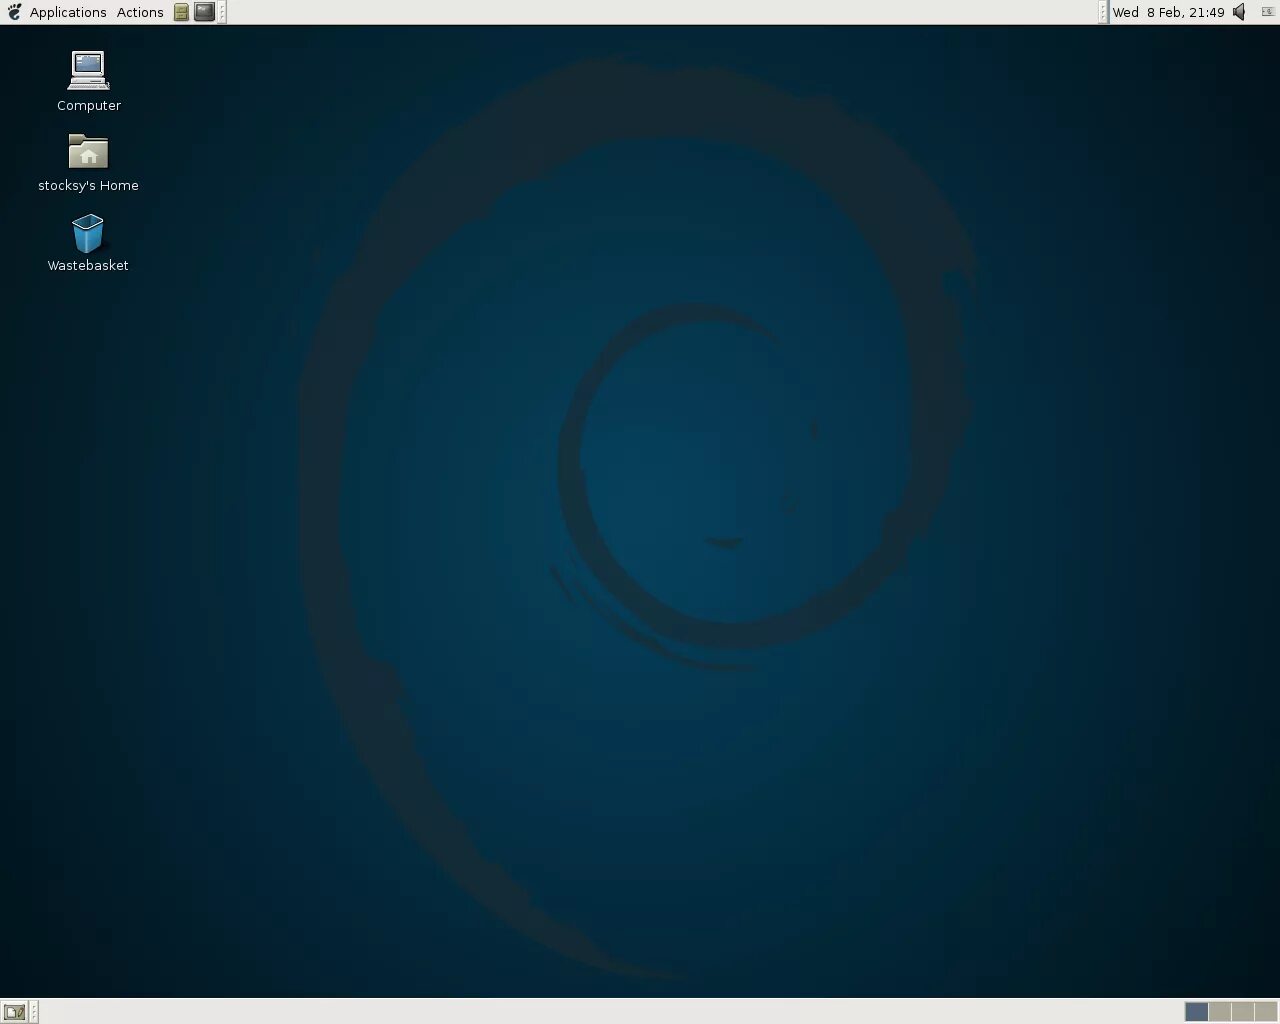Switch to the third workspace
This screenshot has height=1024, width=1280.
point(1243,1012)
